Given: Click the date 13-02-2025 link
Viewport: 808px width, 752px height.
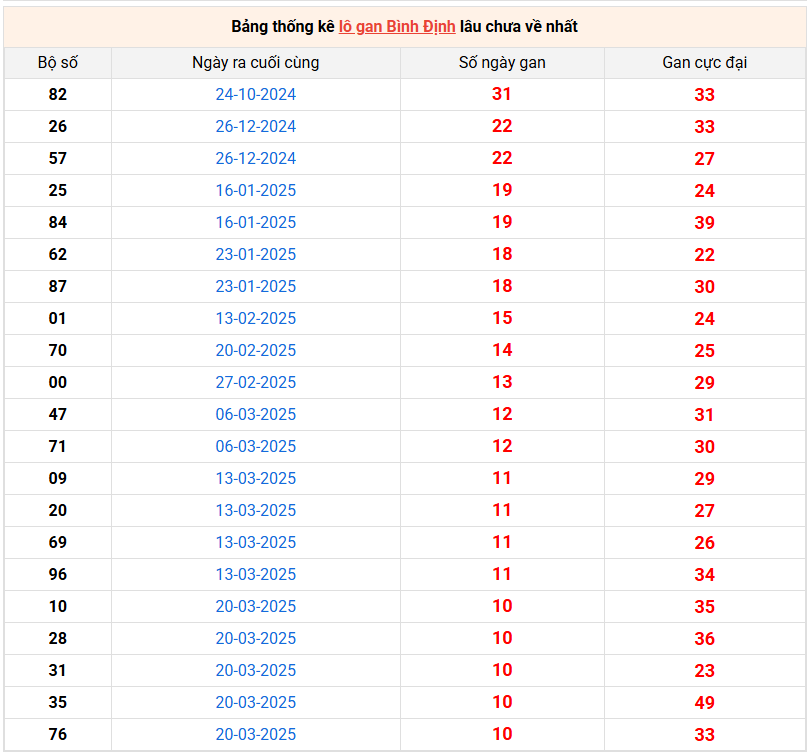Looking at the screenshot, I should pos(256,318).
